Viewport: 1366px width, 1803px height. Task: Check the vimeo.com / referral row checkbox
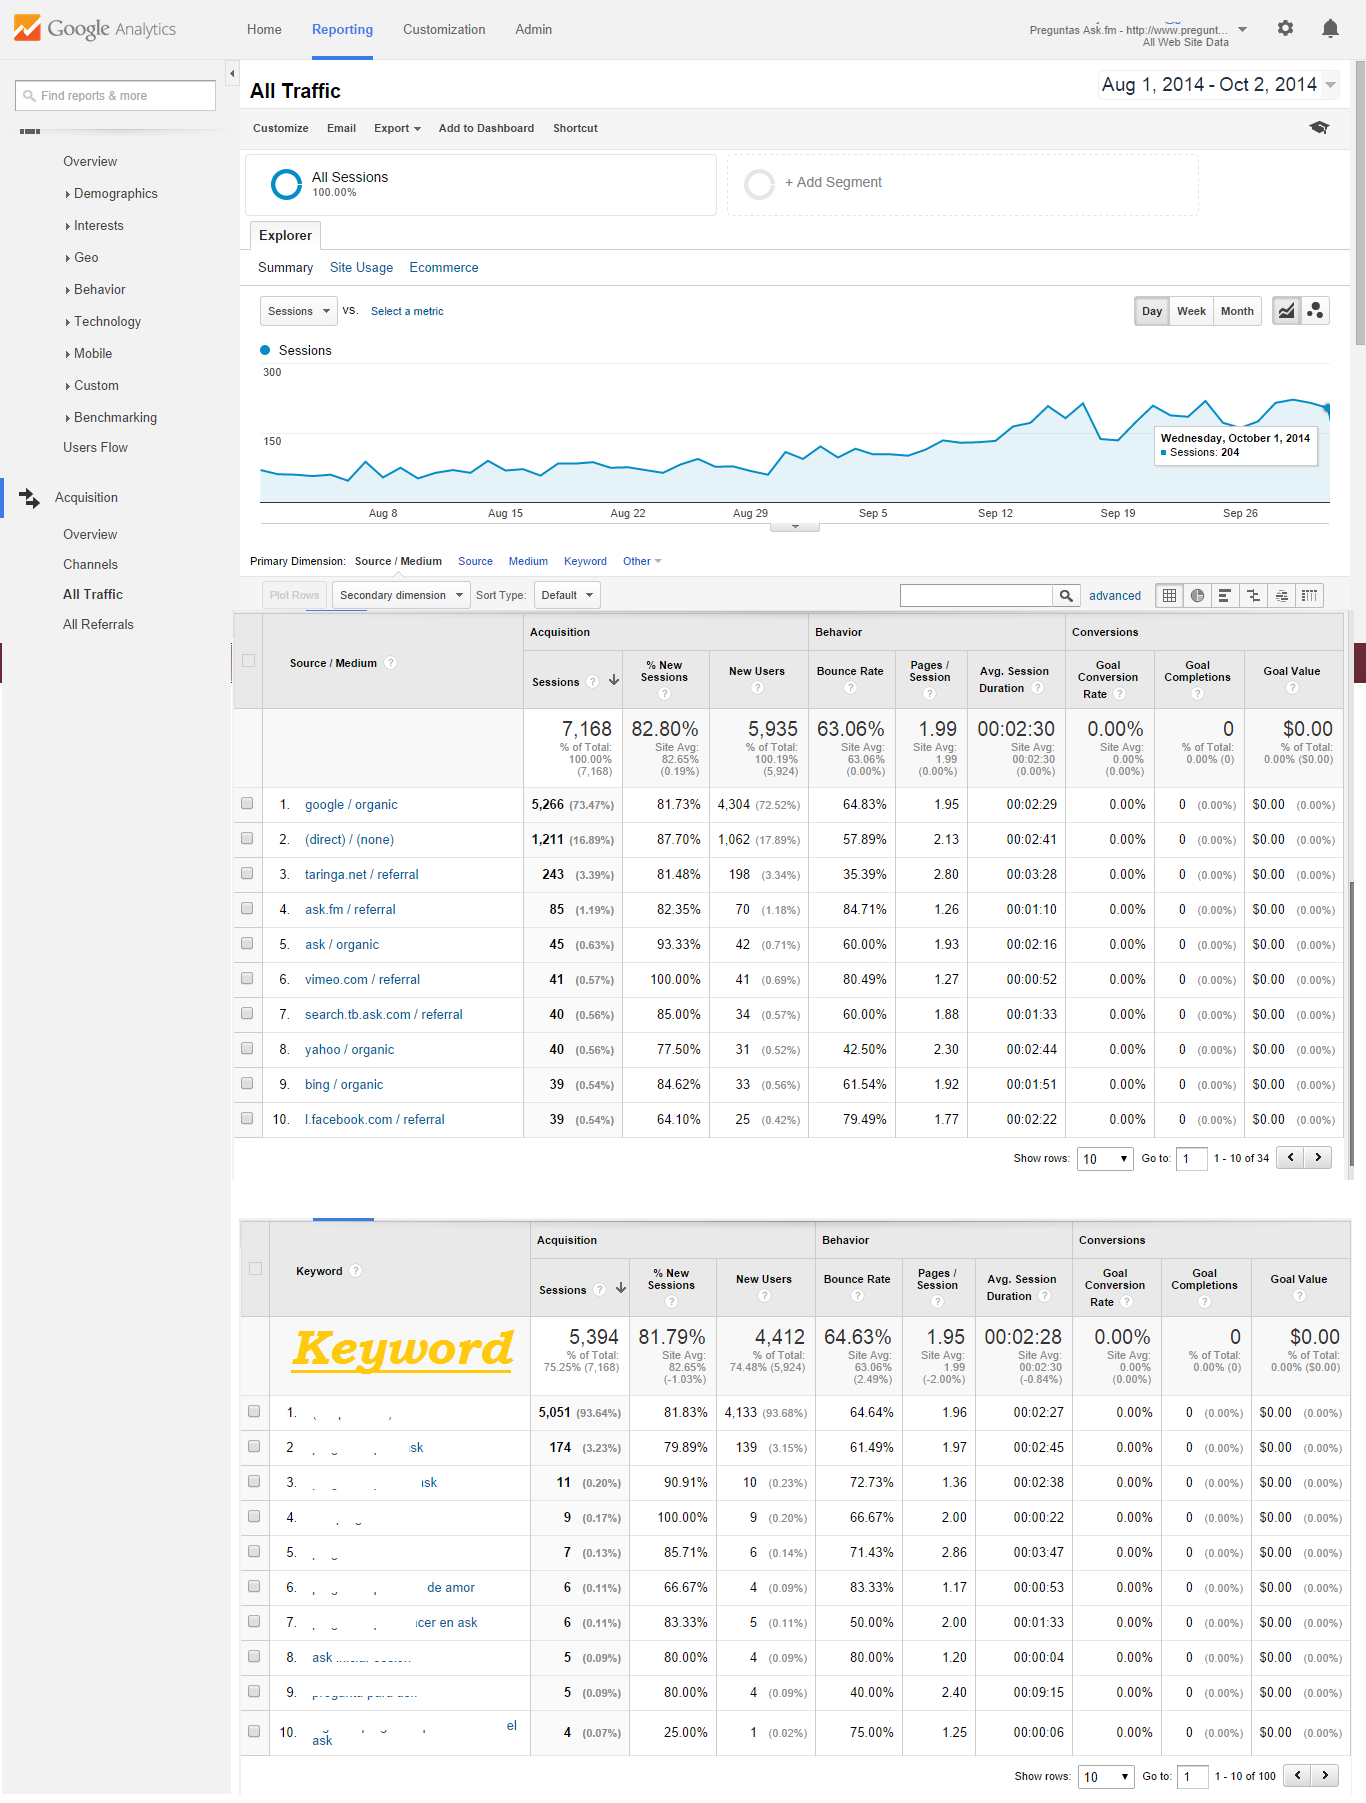(247, 978)
